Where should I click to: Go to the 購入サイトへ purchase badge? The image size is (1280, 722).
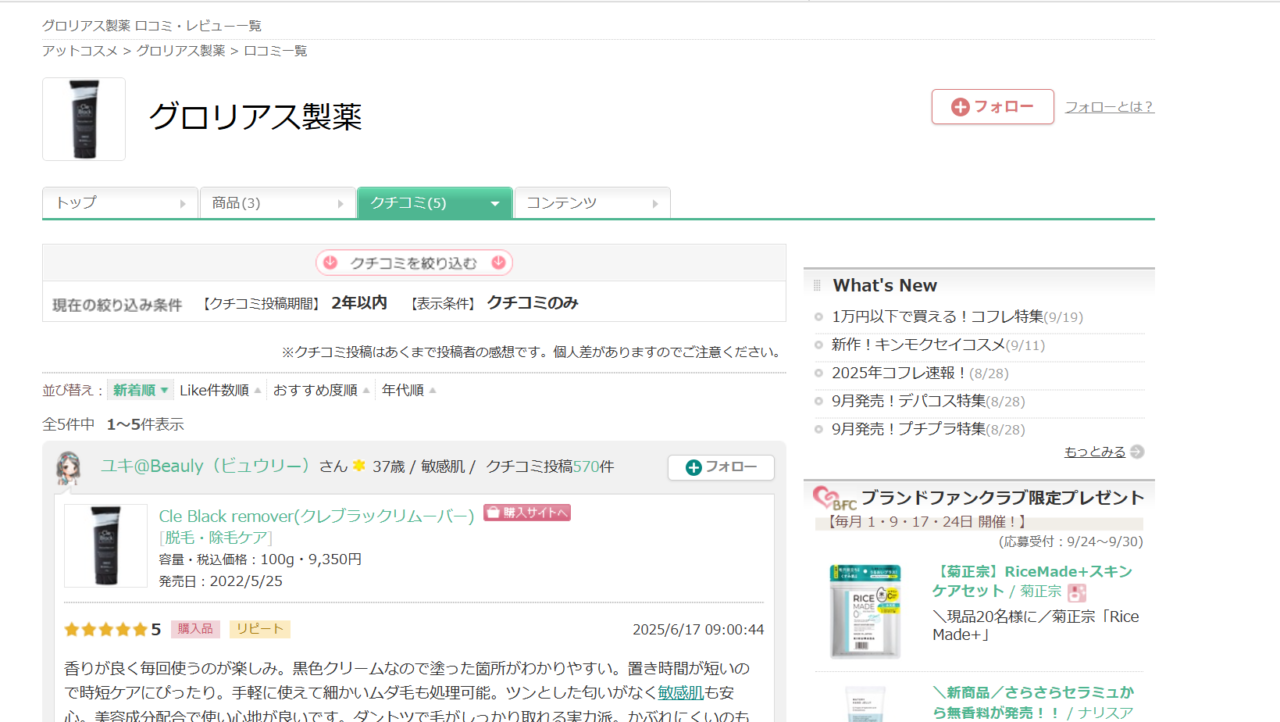[x=527, y=513]
